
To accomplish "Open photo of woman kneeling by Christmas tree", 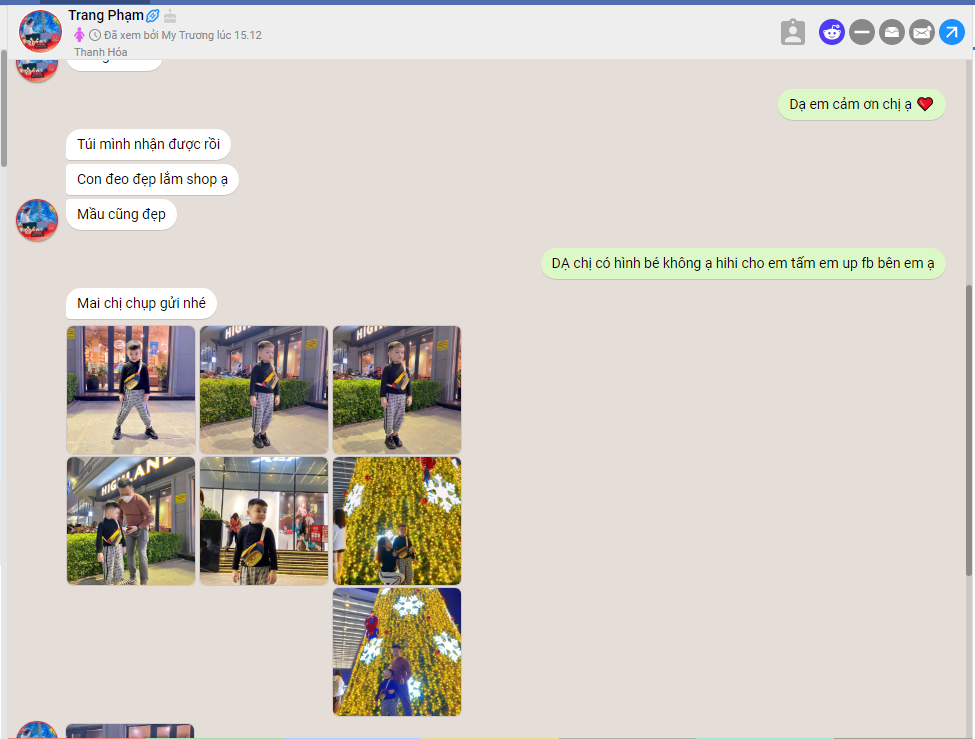I will 397,521.
